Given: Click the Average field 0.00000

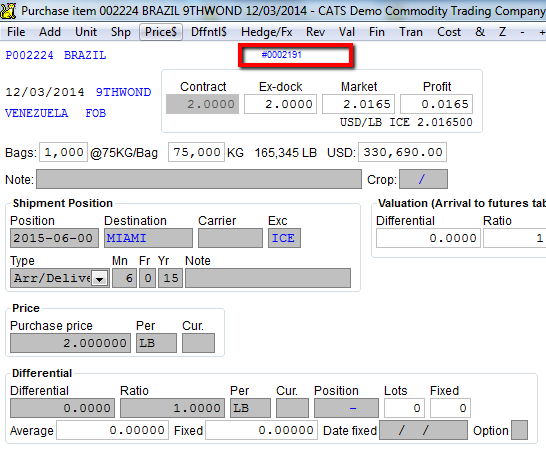Looking at the screenshot, I should coord(112,430).
